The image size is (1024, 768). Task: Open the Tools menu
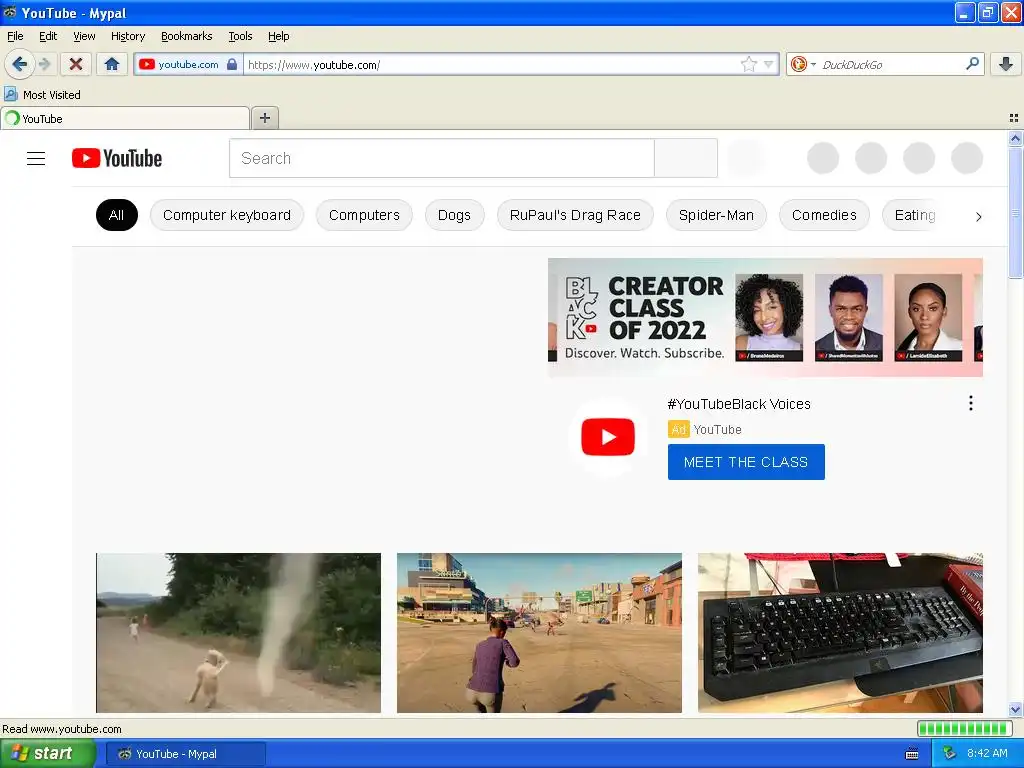pyautogui.click(x=240, y=36)
